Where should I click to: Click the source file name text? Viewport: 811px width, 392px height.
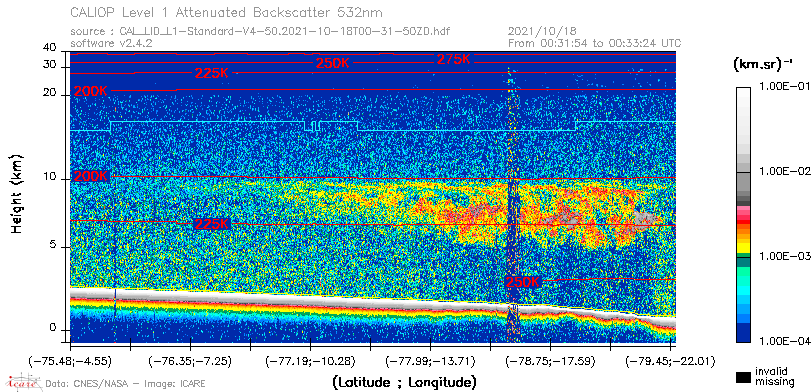[260, 32]
